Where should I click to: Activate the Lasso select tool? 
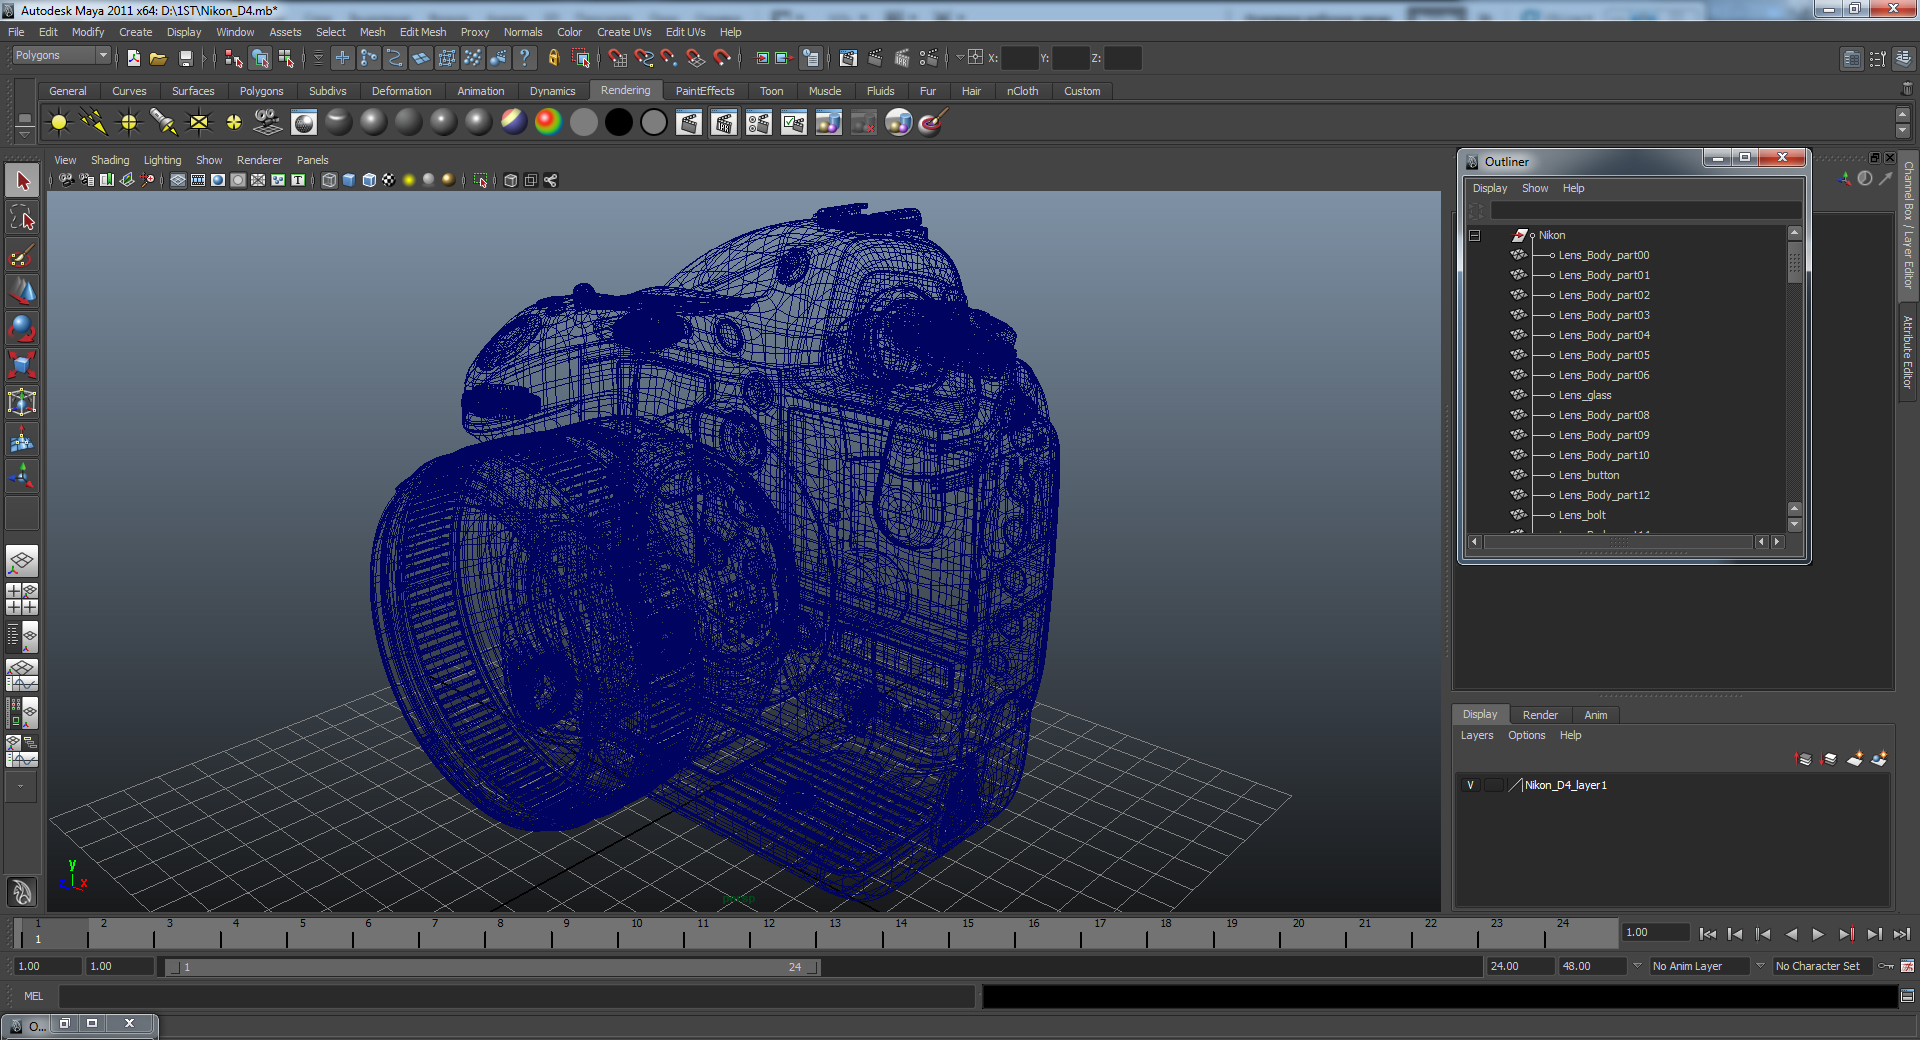(x=22, y=218)
